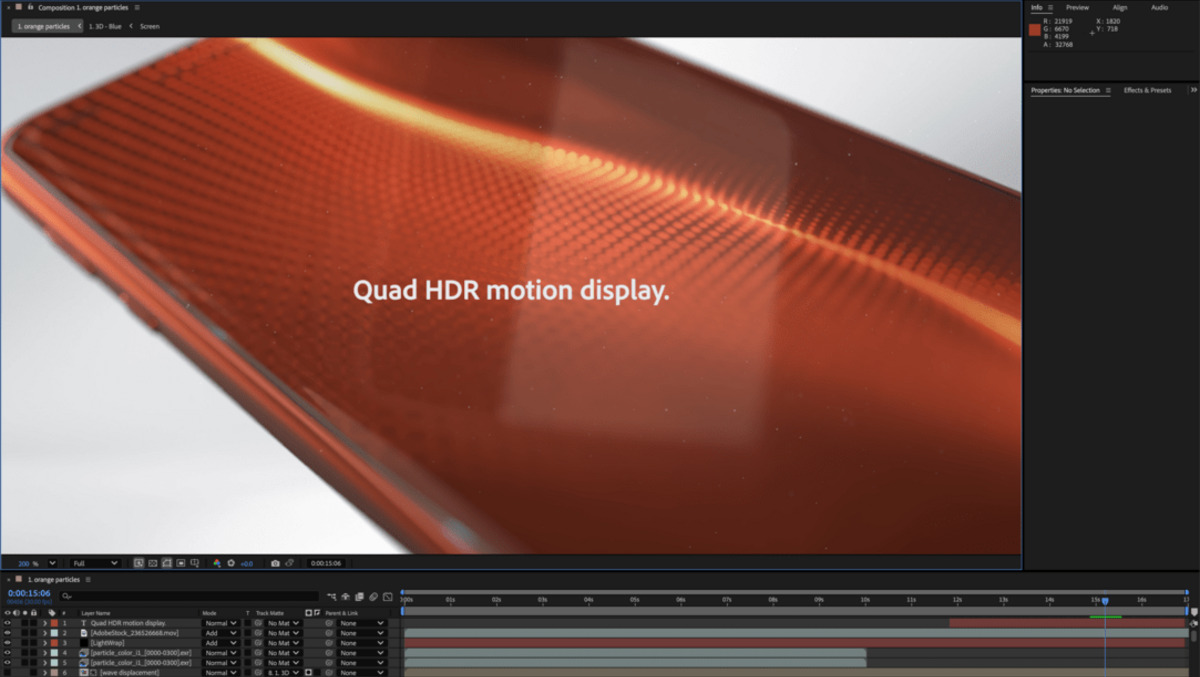Image resolution: width=1200 pixels, height=677 pixels.
Task: Open the timeline panel menu icon
Action: point(88,579)
